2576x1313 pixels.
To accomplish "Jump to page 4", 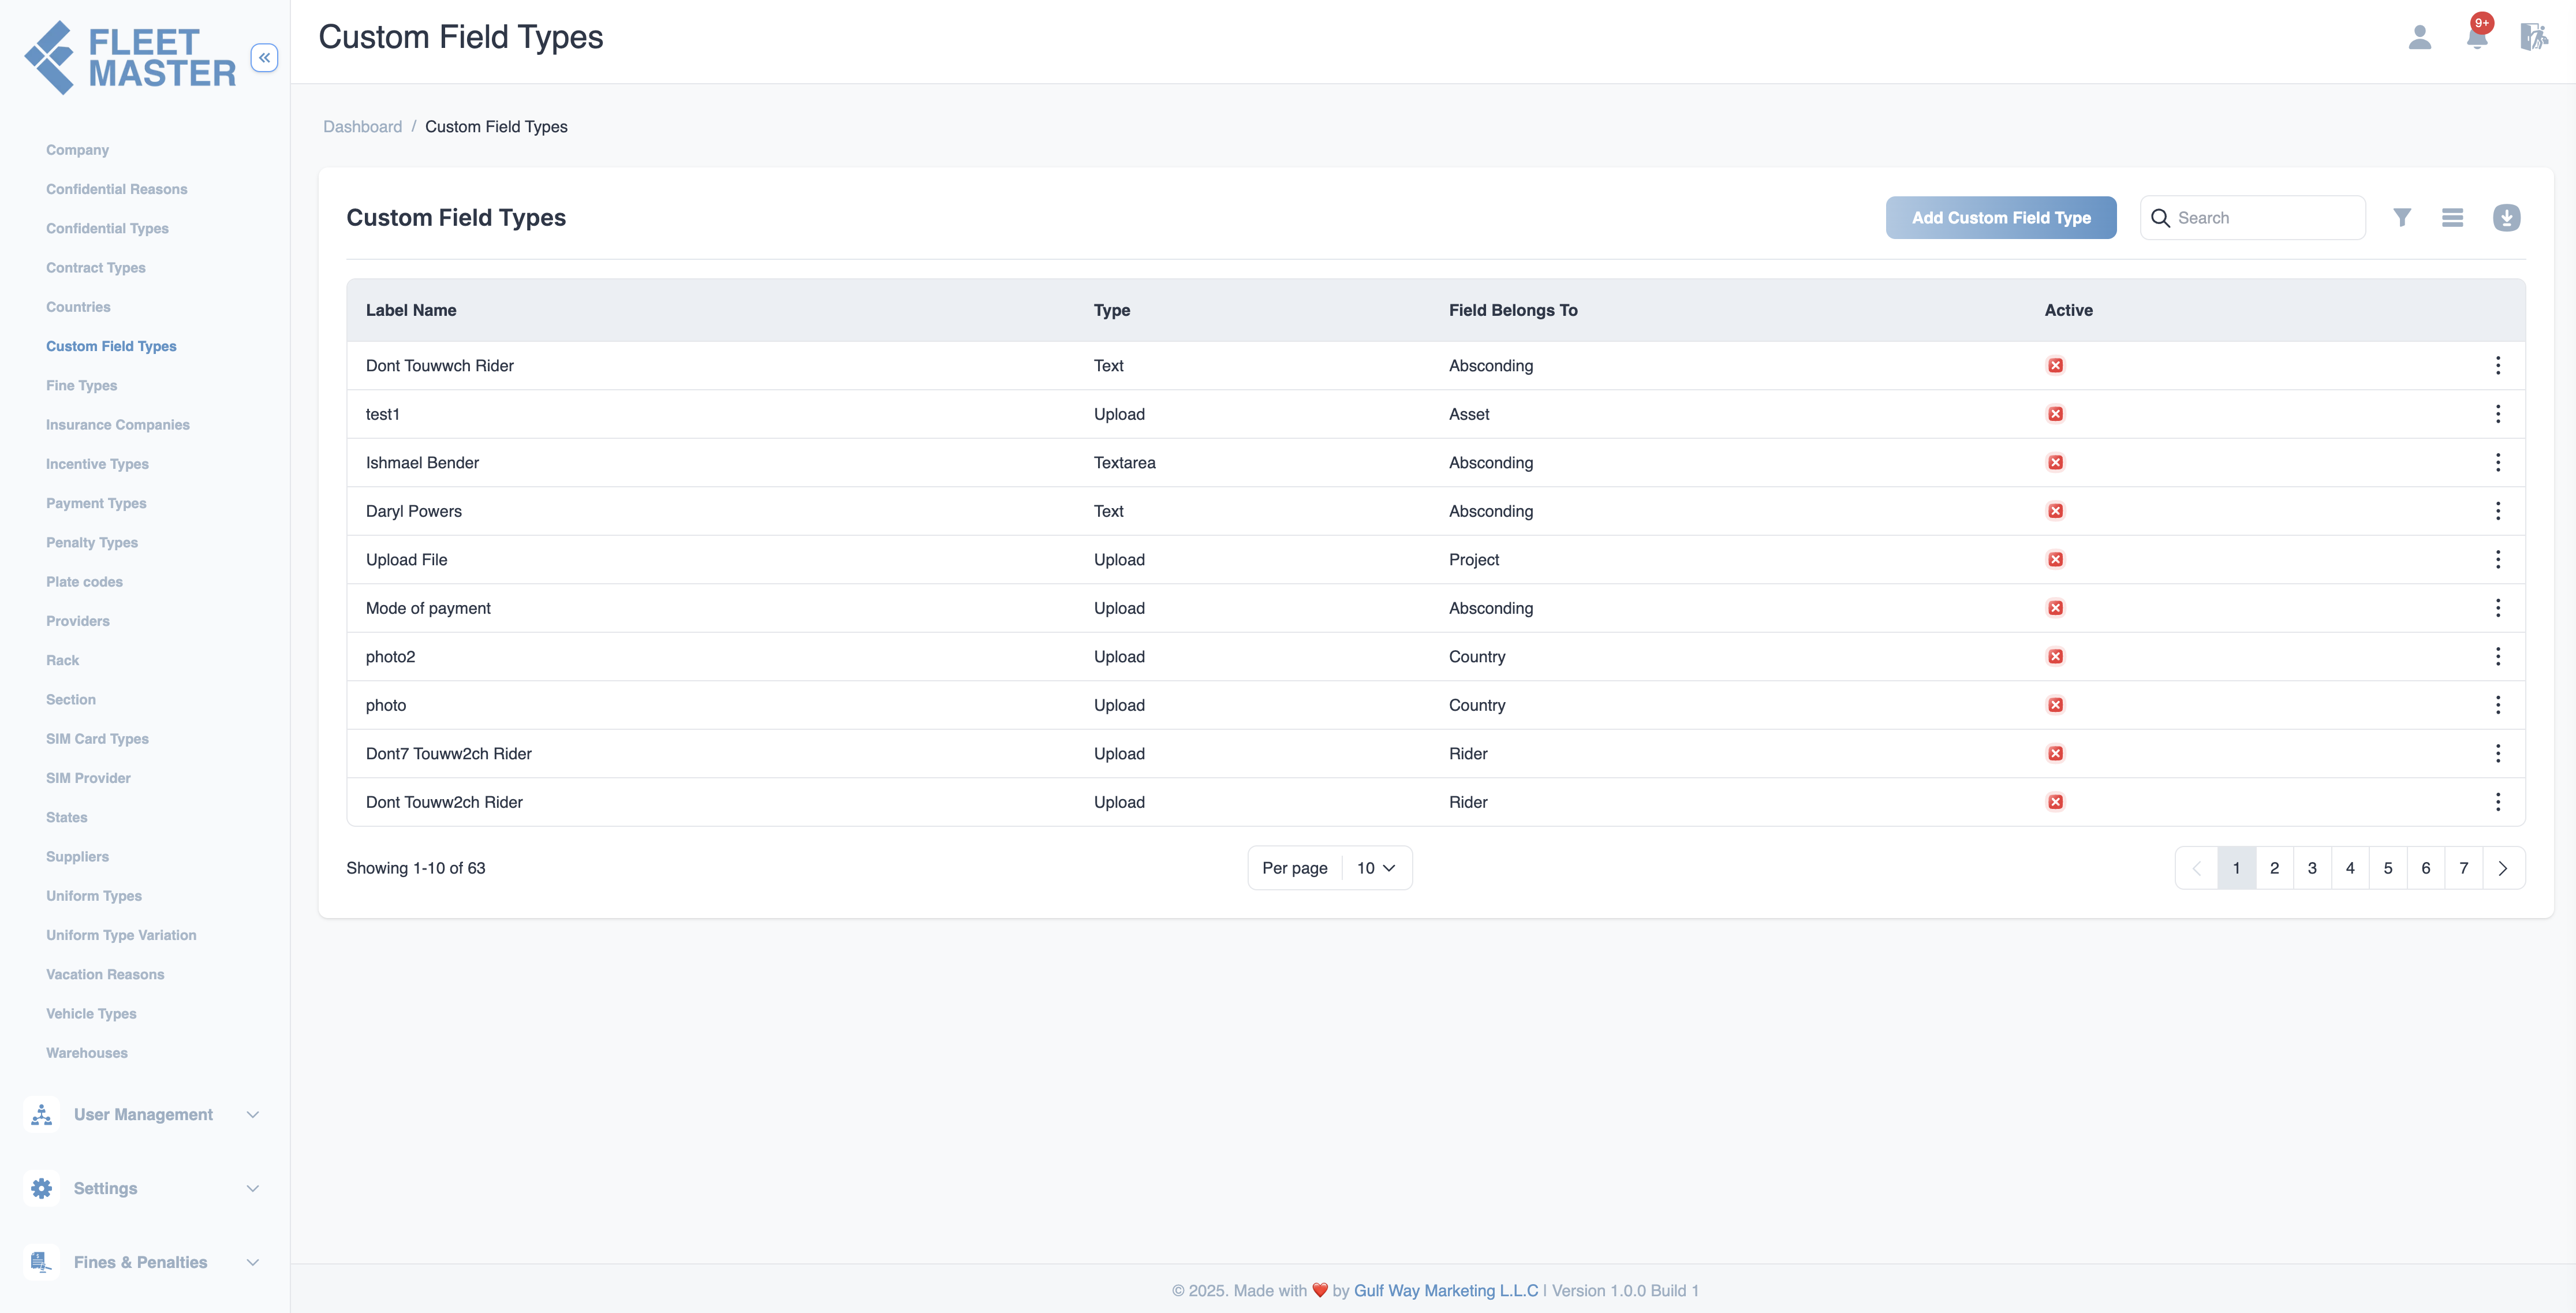I will point(2350,868).
